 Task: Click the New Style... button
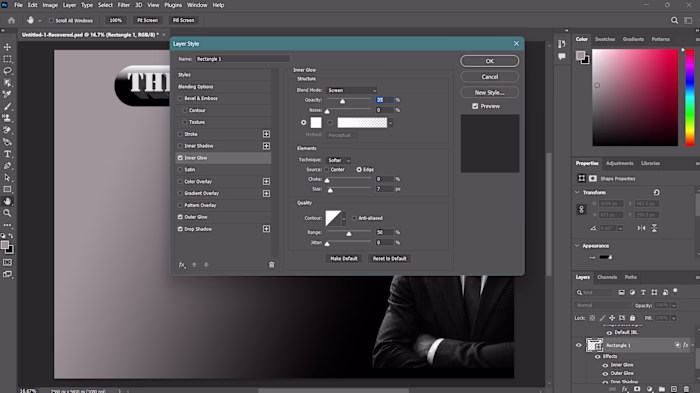click(x=490, y=92)
